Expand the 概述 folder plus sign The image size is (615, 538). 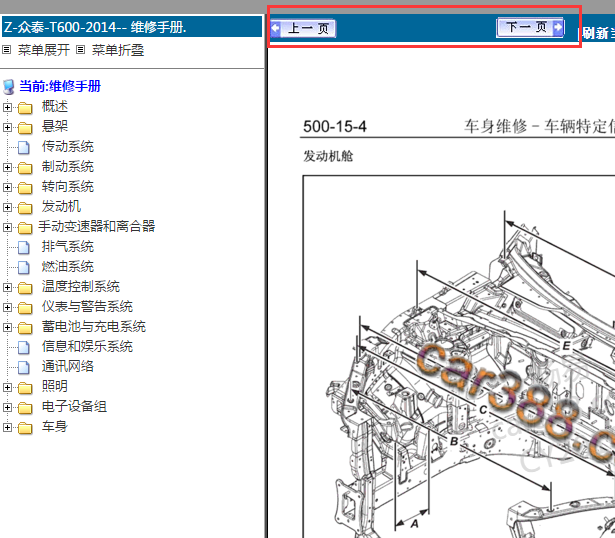(7, 107)
